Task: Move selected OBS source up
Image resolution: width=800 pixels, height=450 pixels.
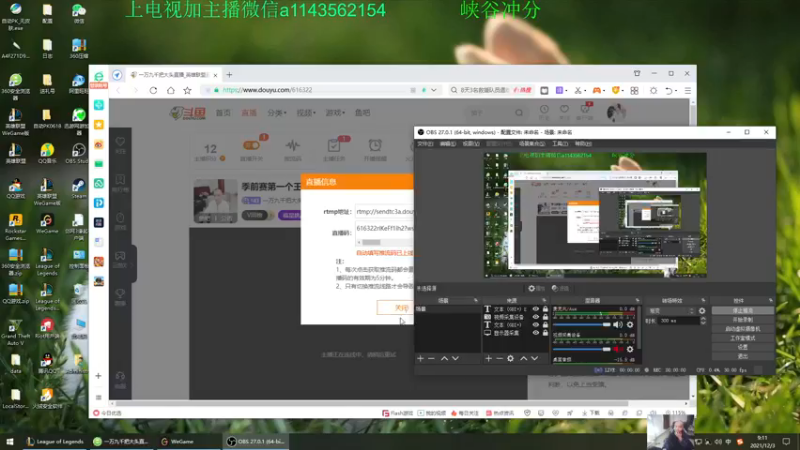Action: (523, 359)
